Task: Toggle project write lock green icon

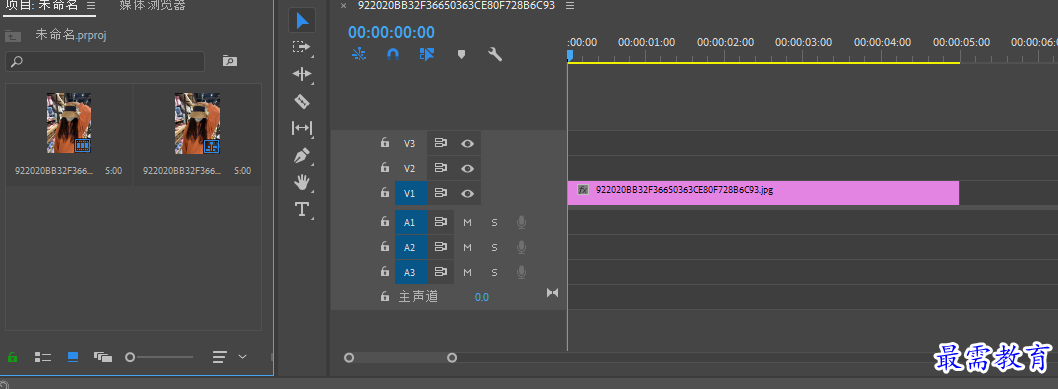Action: (x=11, y=357)
